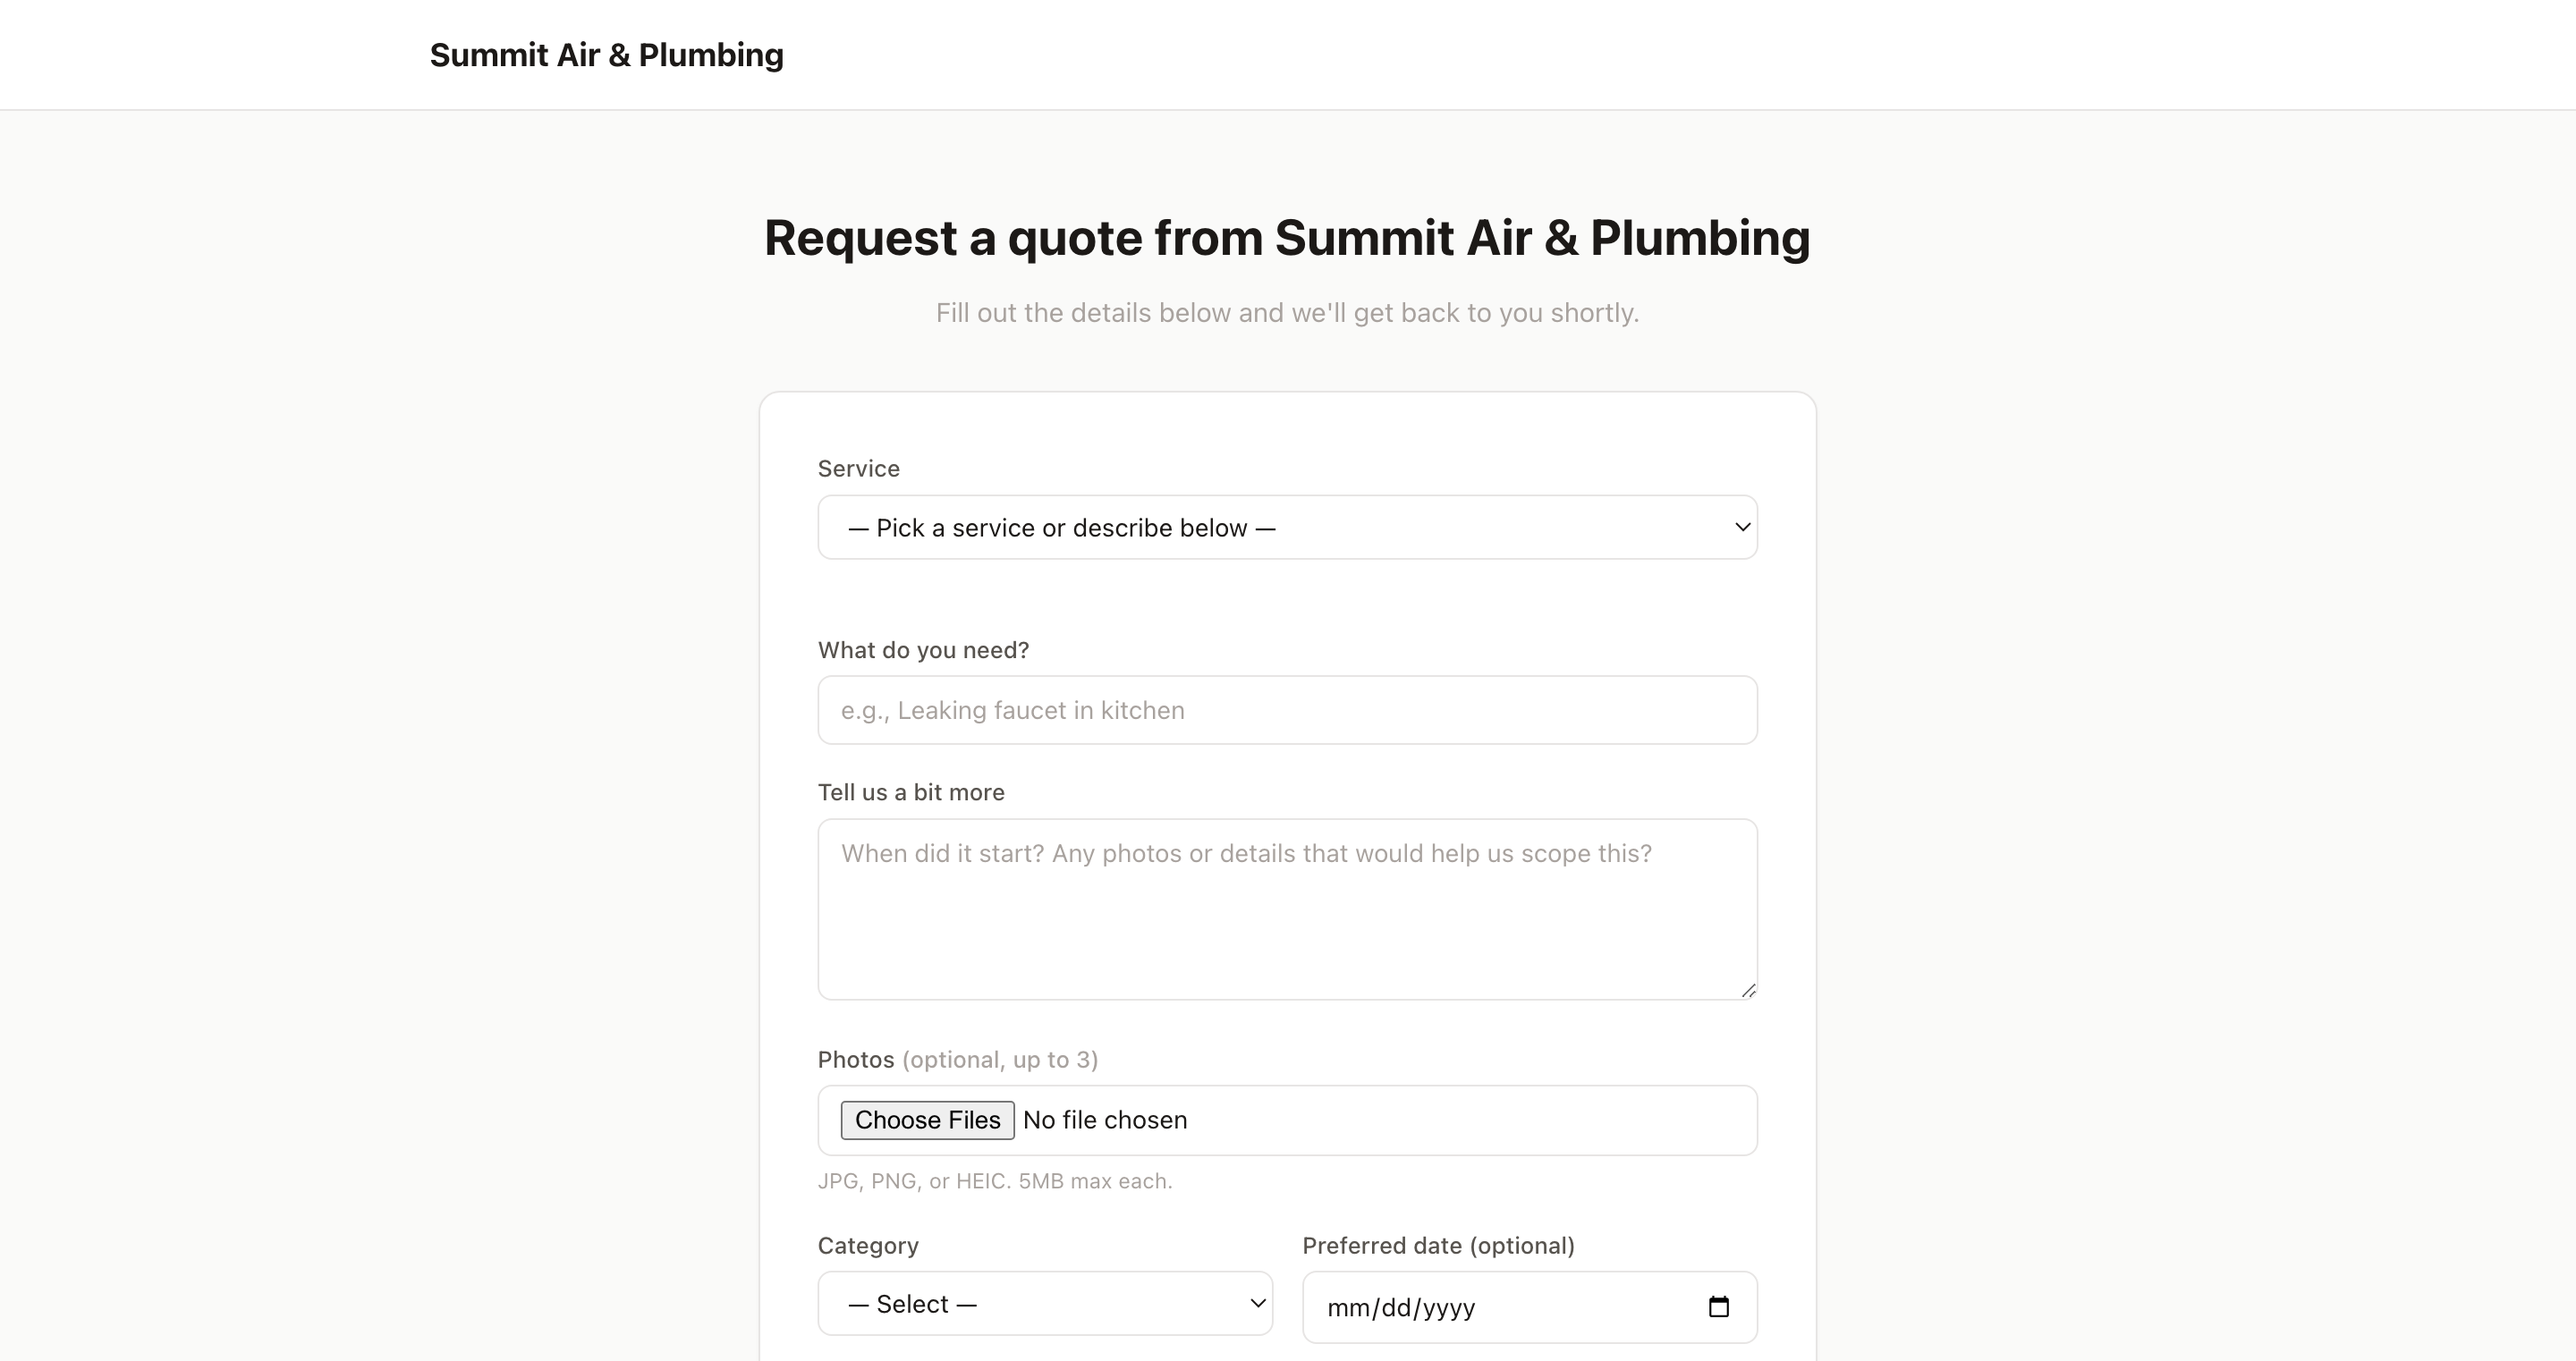
Task: Click the textarea resize handle corner
Action: (1748, 991)
